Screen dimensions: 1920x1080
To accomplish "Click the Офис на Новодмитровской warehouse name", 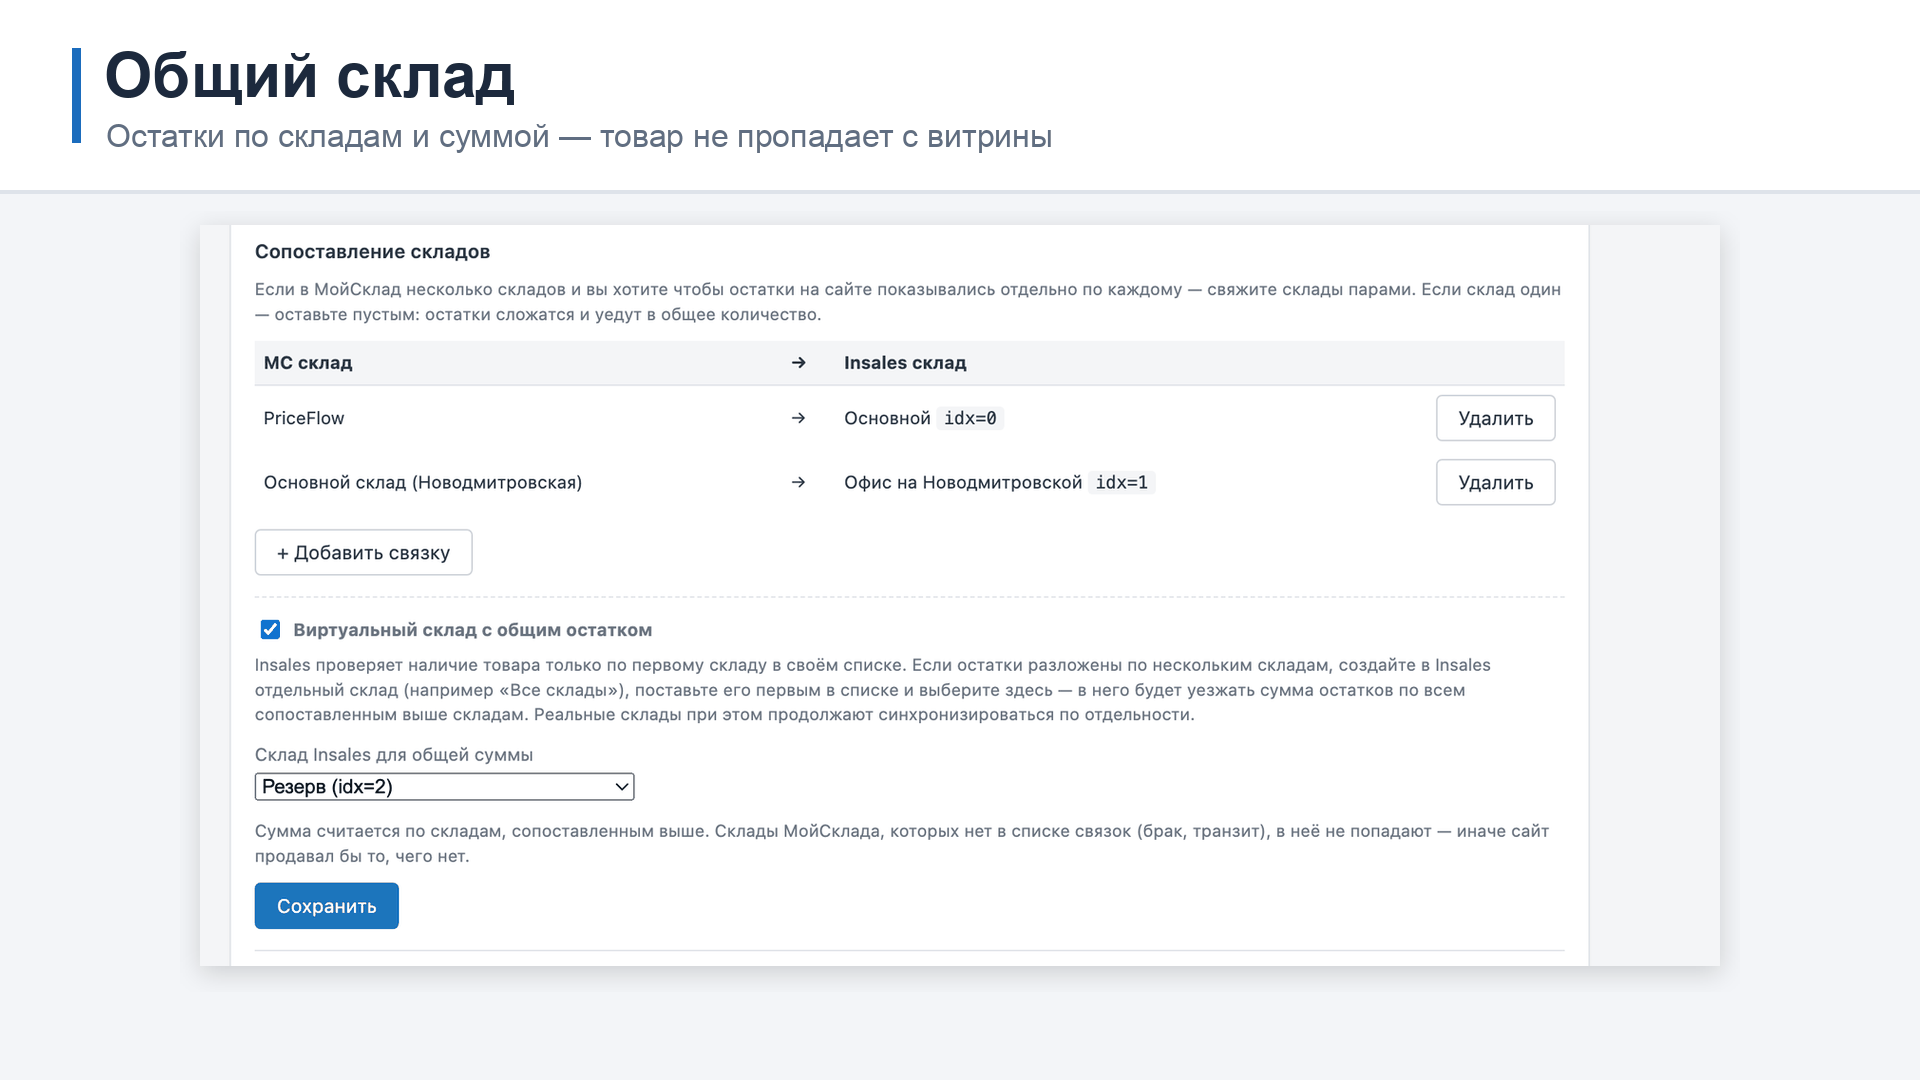I will 963,482.
